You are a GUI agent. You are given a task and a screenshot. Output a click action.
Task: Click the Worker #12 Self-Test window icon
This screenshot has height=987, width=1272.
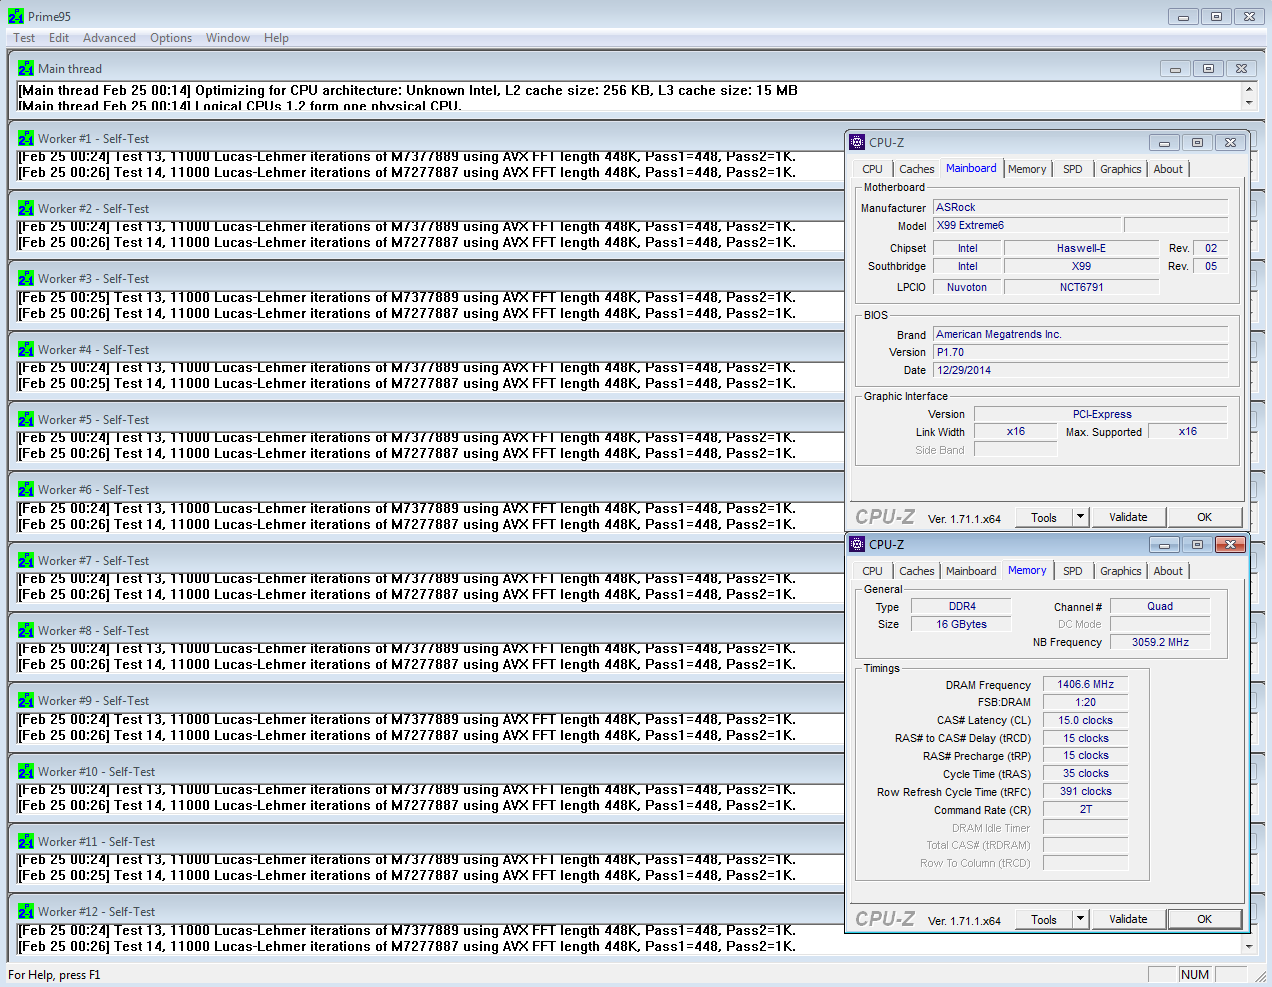[x=26, y=912]
